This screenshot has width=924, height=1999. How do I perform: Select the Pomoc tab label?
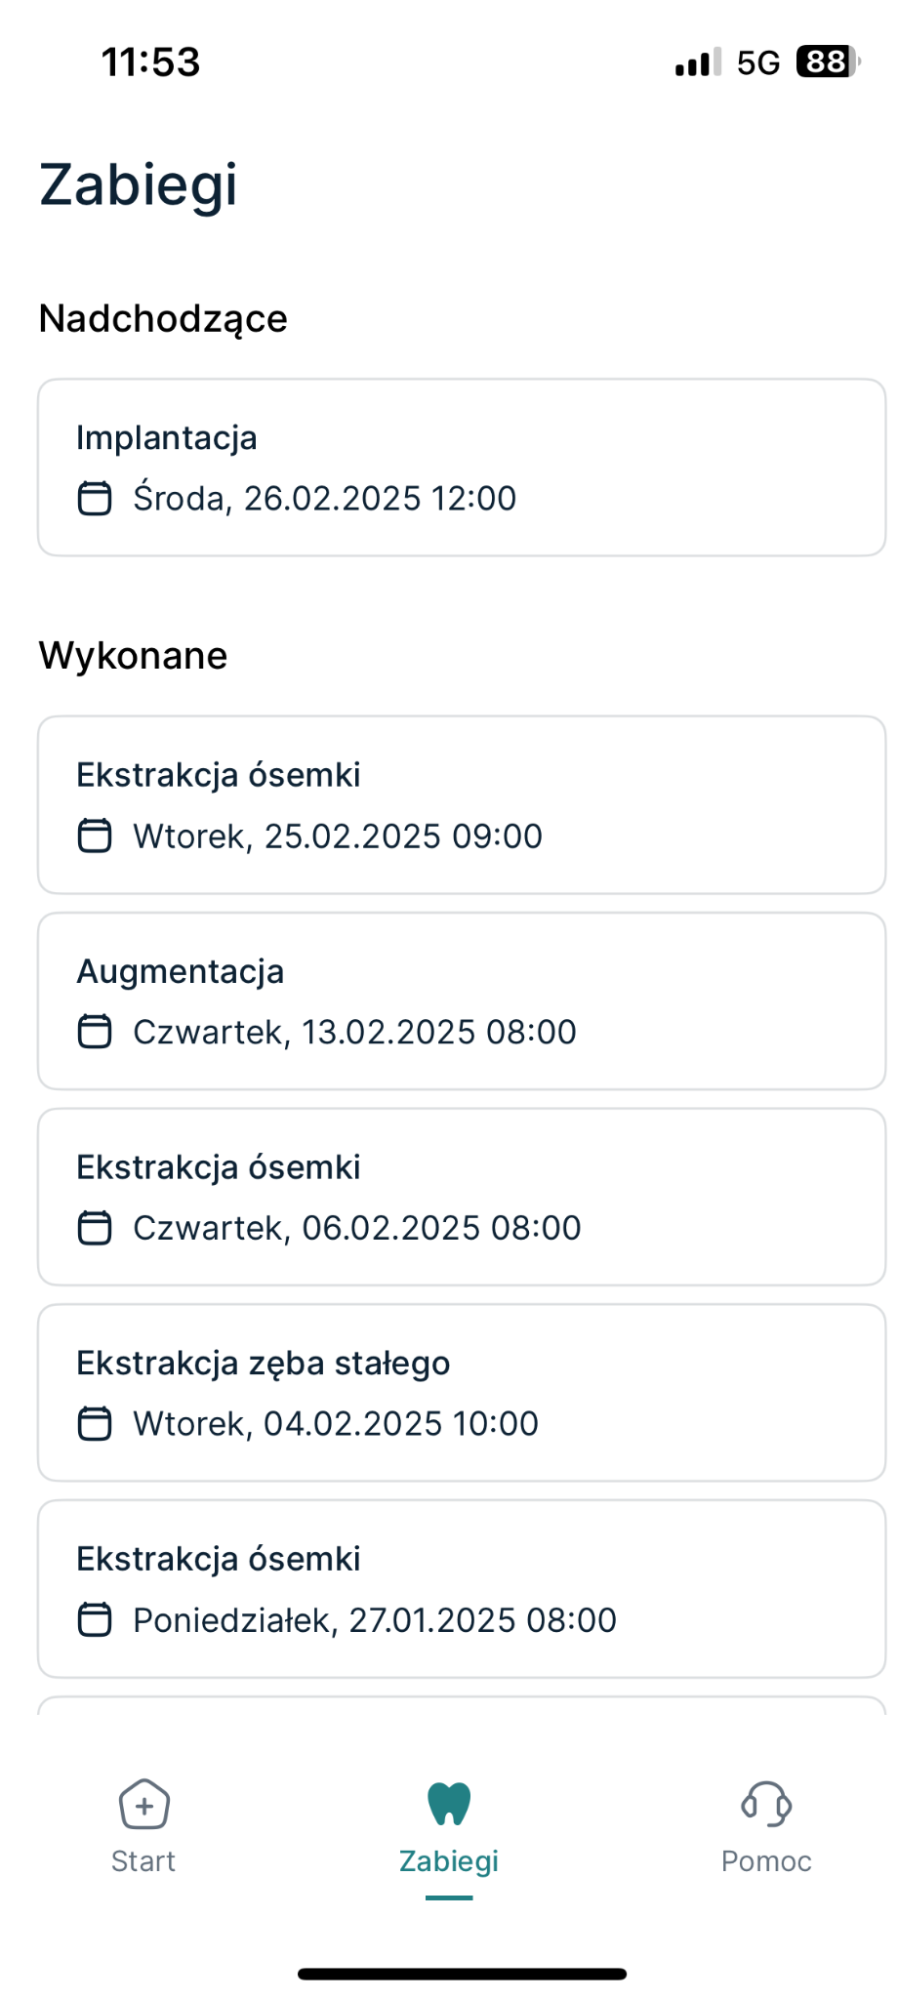click(766, 1861)
